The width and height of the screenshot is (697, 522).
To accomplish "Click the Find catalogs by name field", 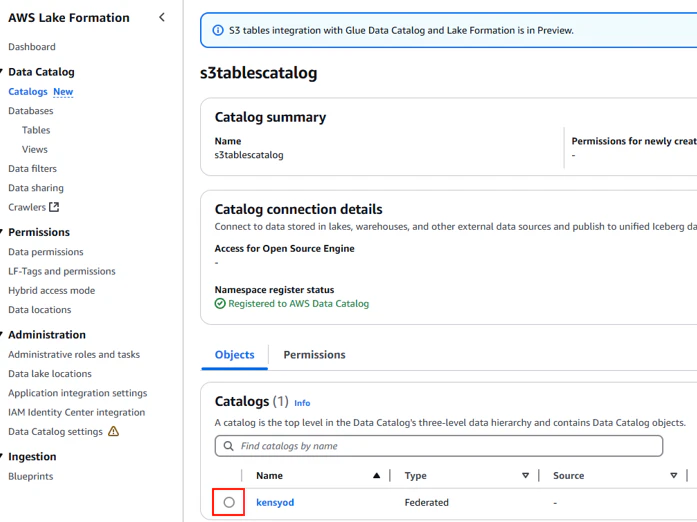I will click(x=439, y=446).
